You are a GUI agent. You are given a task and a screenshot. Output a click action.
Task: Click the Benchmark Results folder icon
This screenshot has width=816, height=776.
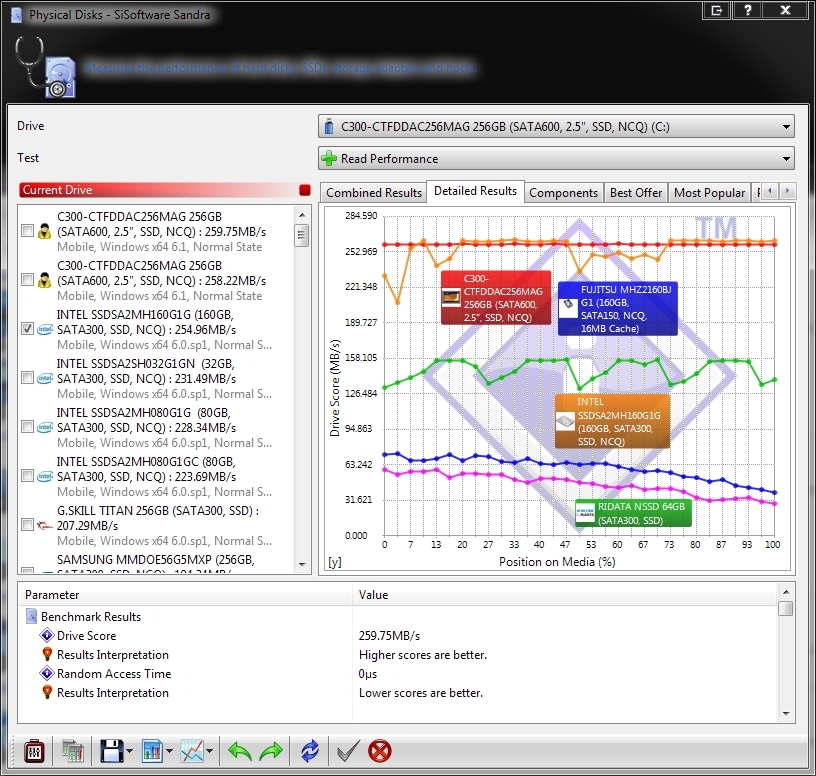click(x=32, y=616)
